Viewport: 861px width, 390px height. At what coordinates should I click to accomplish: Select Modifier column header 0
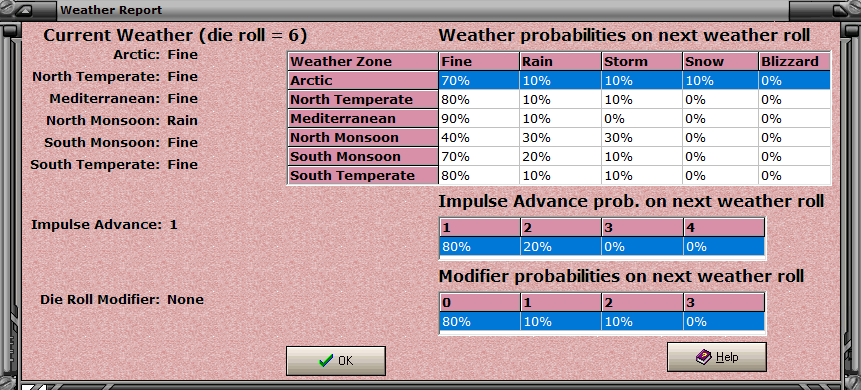[x=480, y=302]
